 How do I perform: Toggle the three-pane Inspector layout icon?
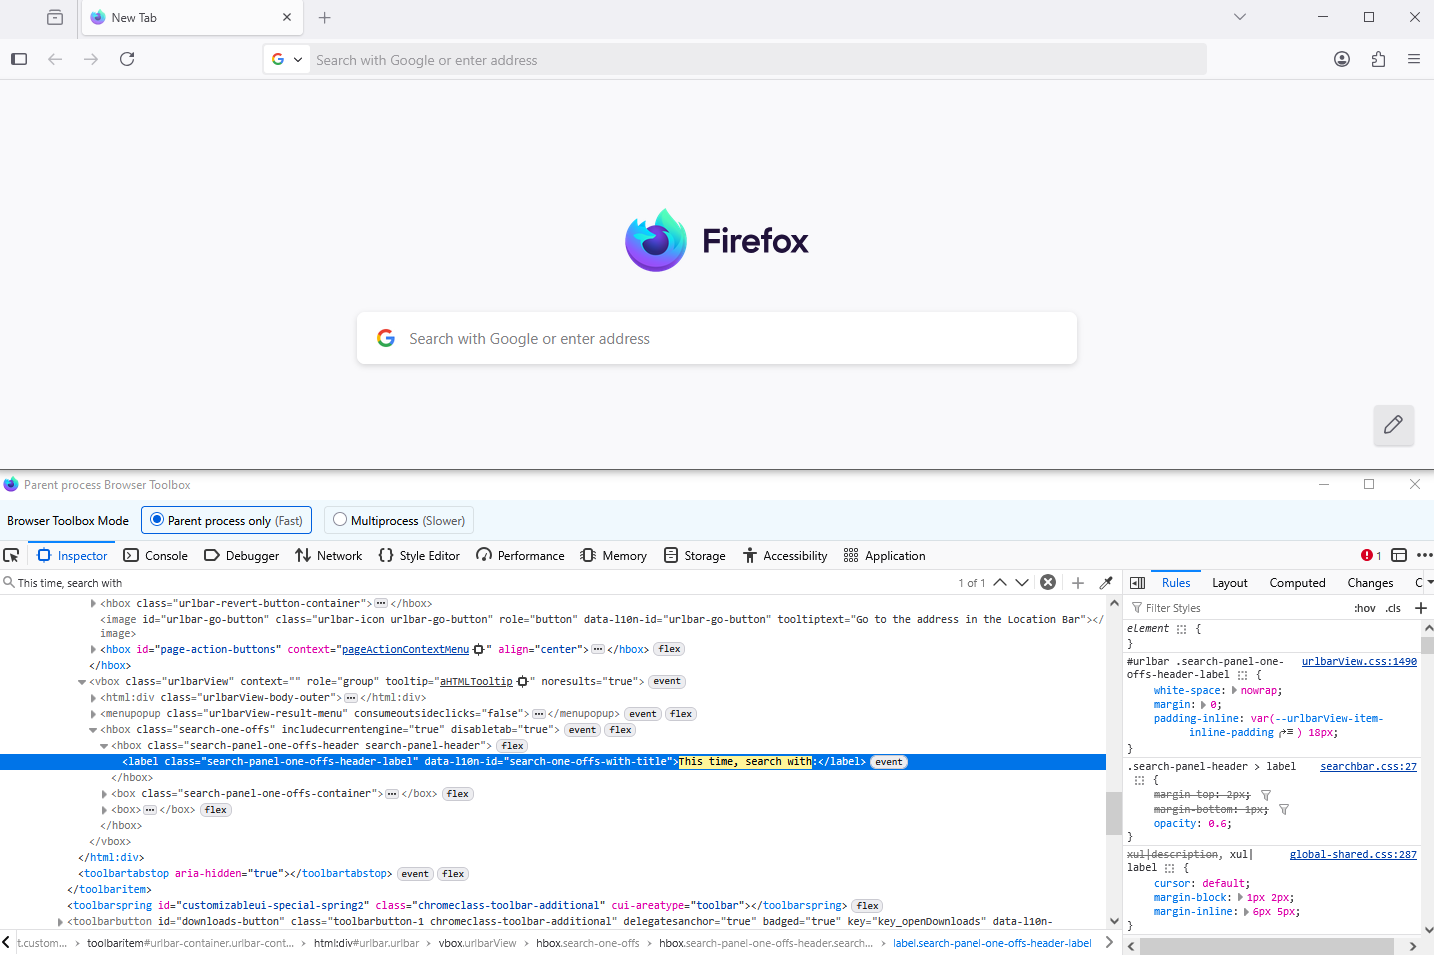pos(1137,582)
